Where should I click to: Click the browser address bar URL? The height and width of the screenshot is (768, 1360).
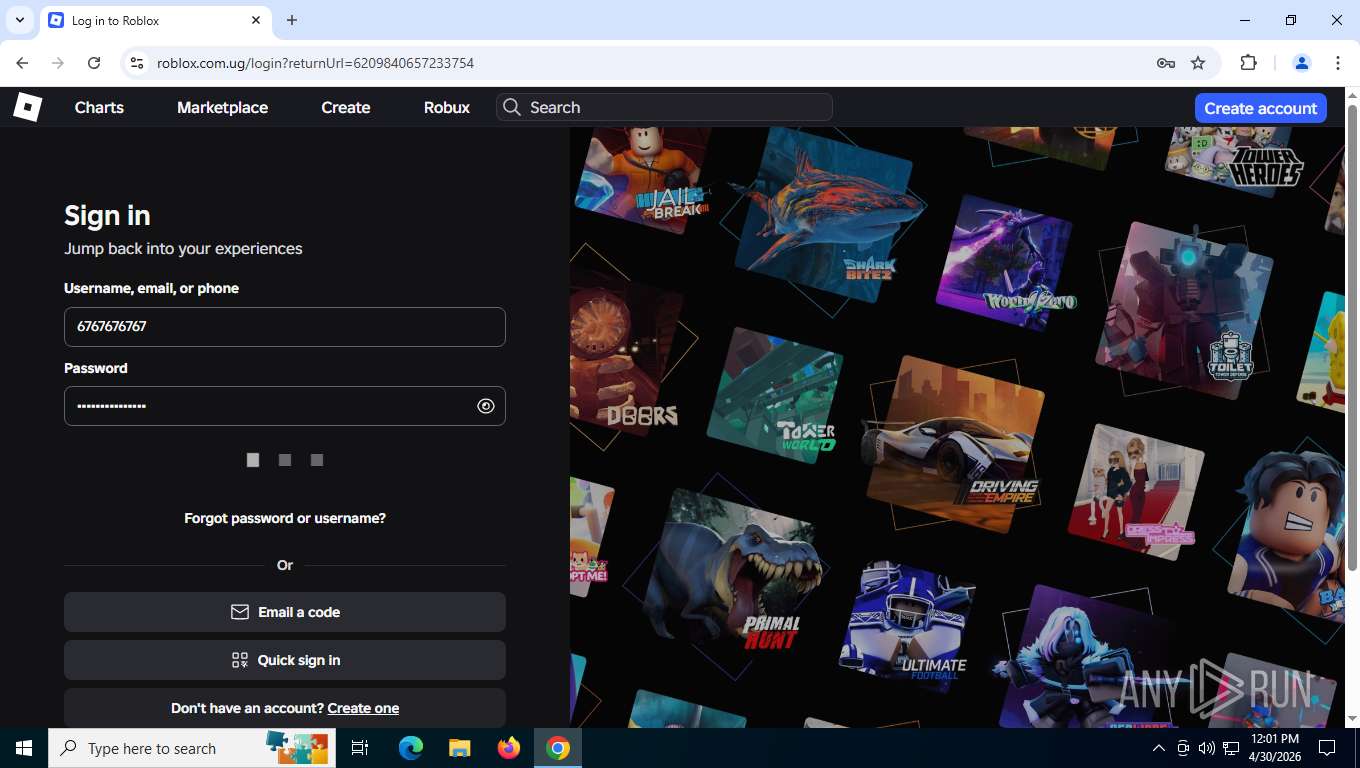coord(315,63)
